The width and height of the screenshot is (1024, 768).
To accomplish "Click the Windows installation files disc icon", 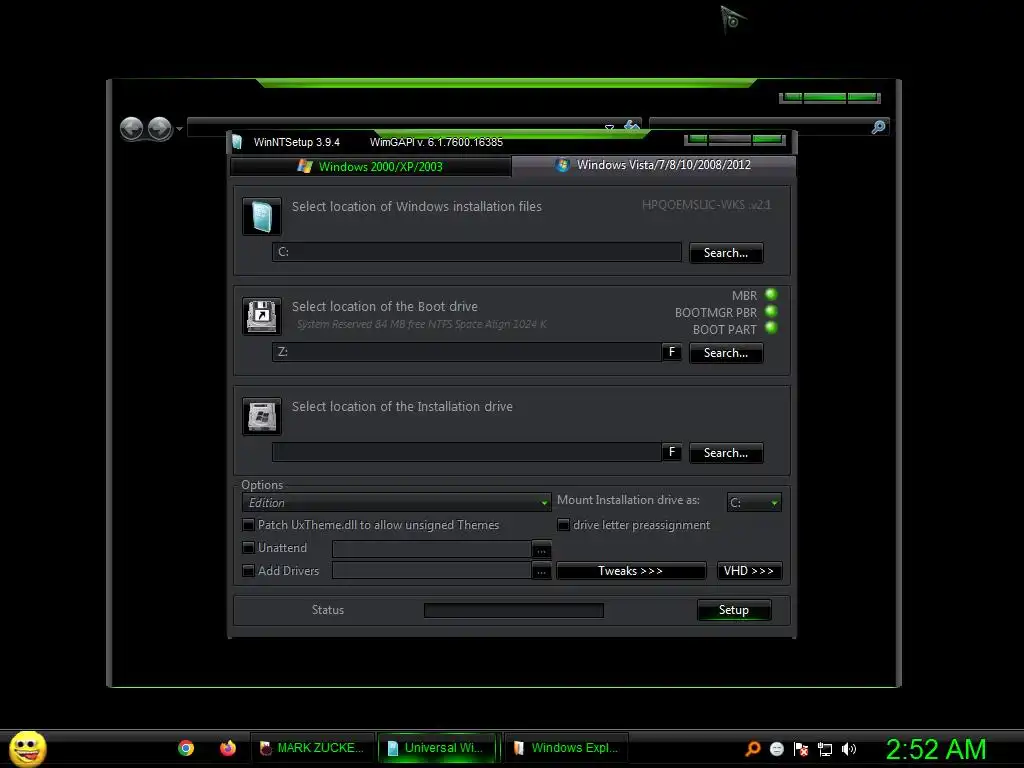I will (x=262, y=216).
